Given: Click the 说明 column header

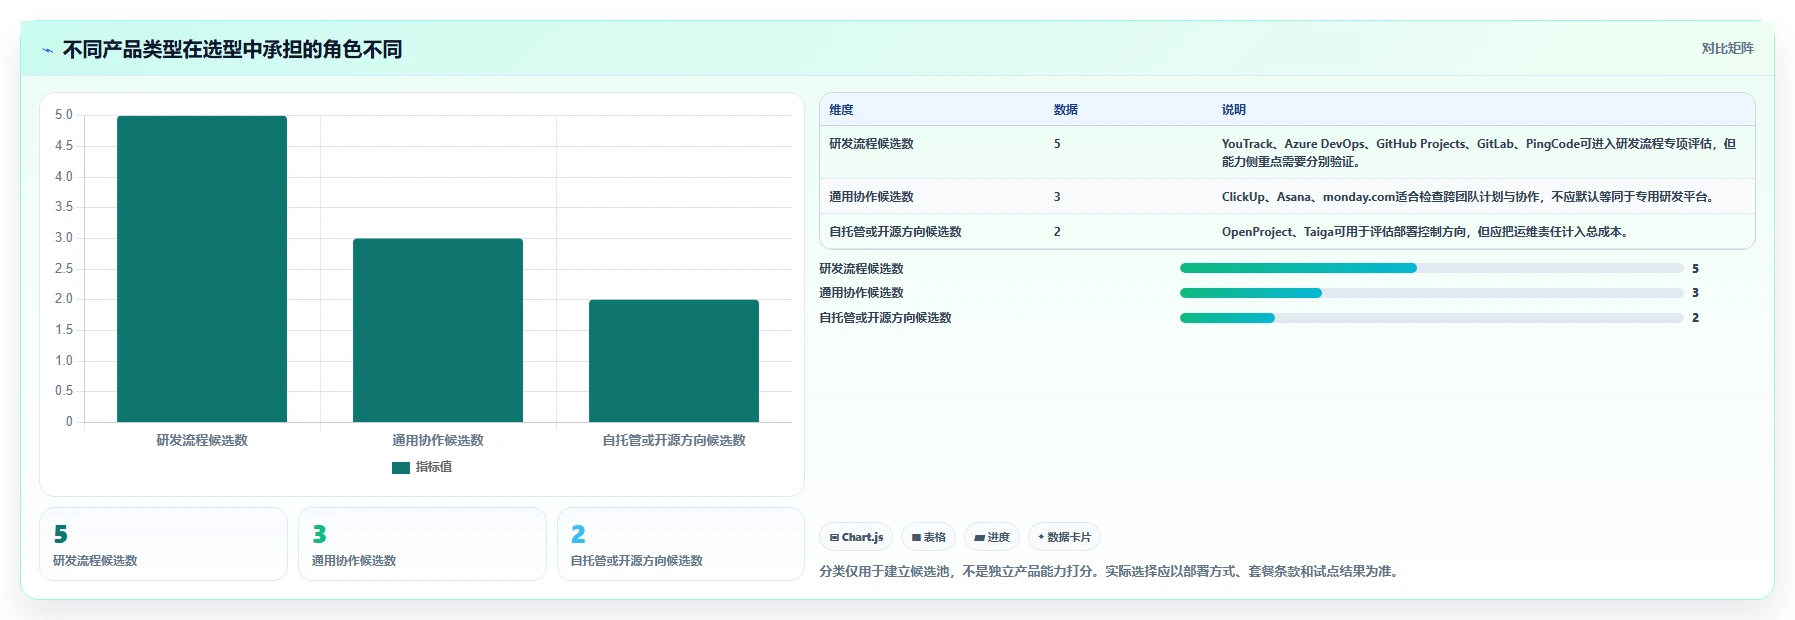Looking at the screenshot, I should click(x=1233, y=110).
